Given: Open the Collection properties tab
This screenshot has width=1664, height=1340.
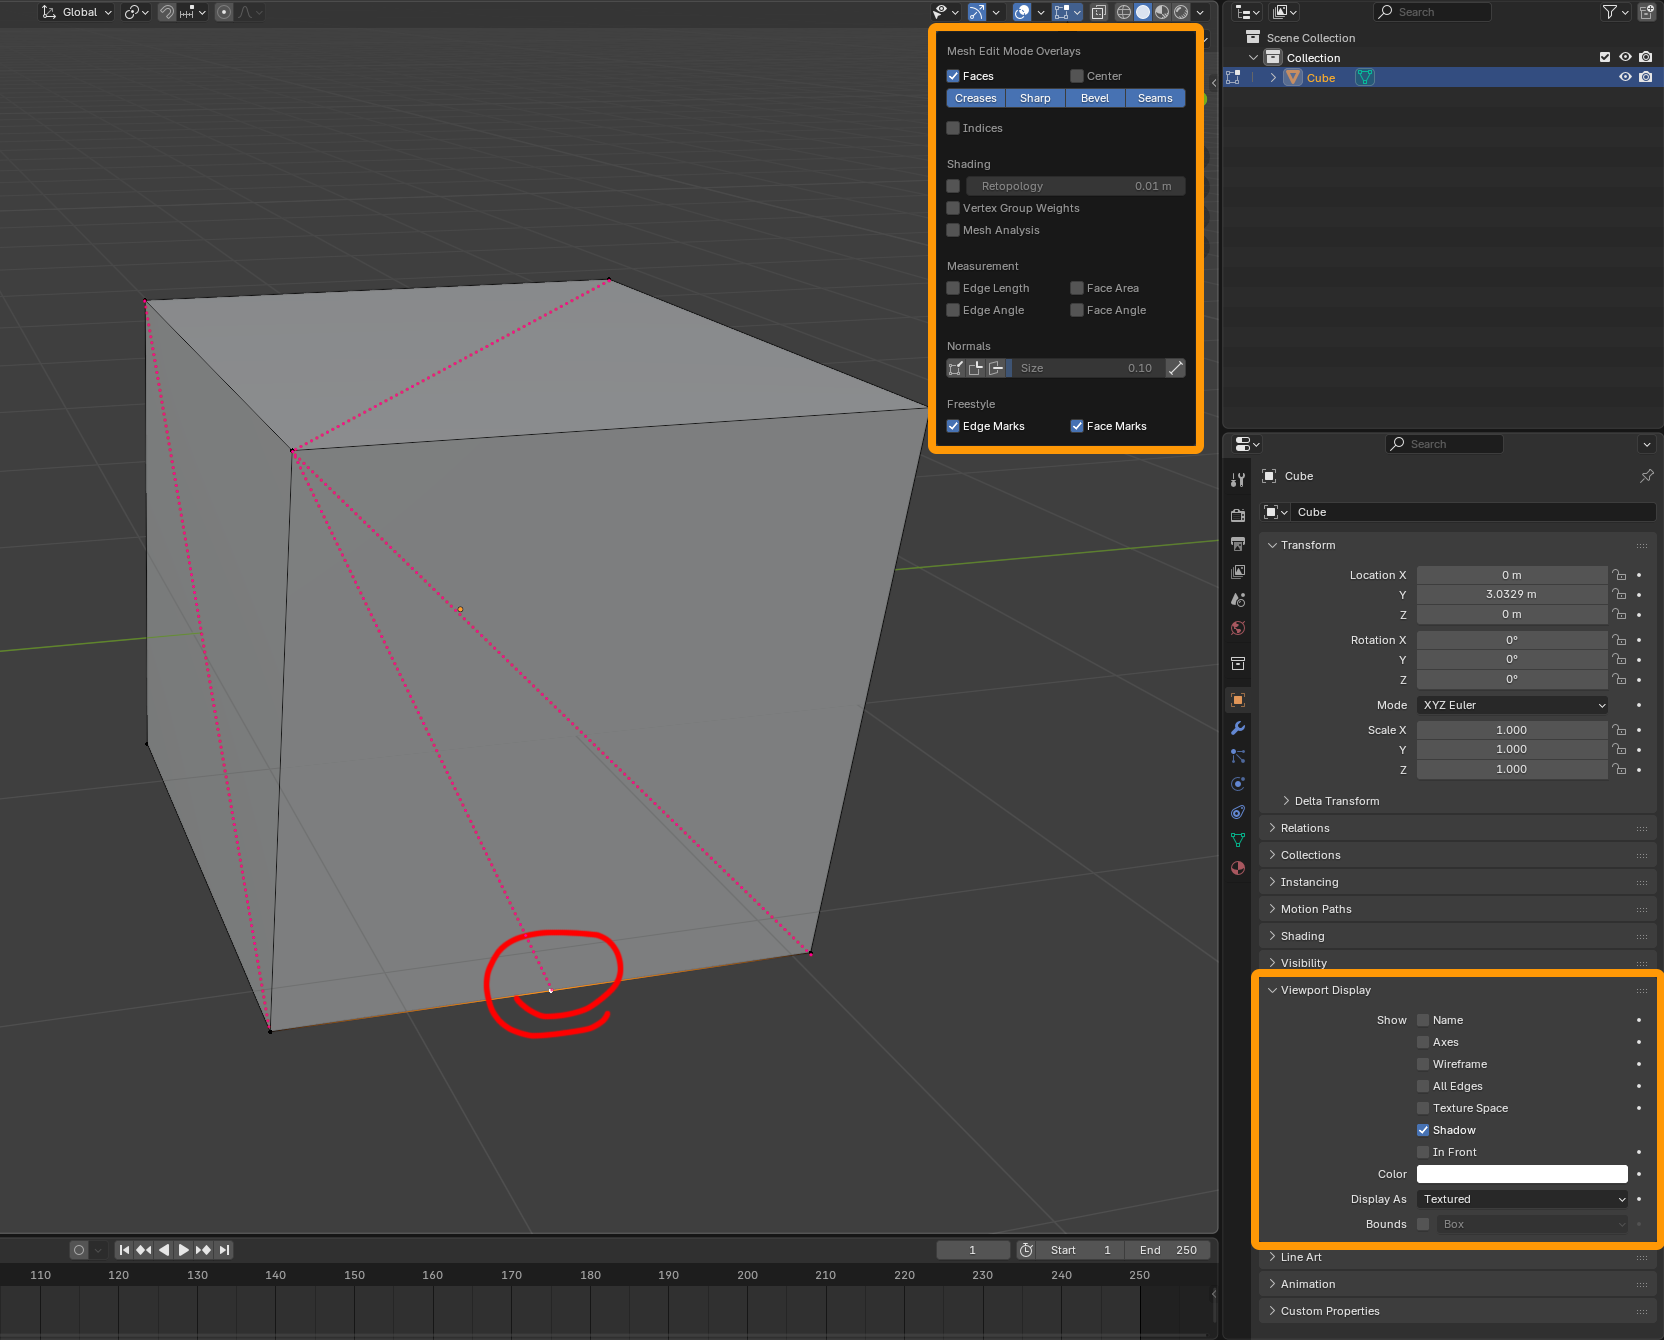Looking at the screenshot, I should [1238, 663].
